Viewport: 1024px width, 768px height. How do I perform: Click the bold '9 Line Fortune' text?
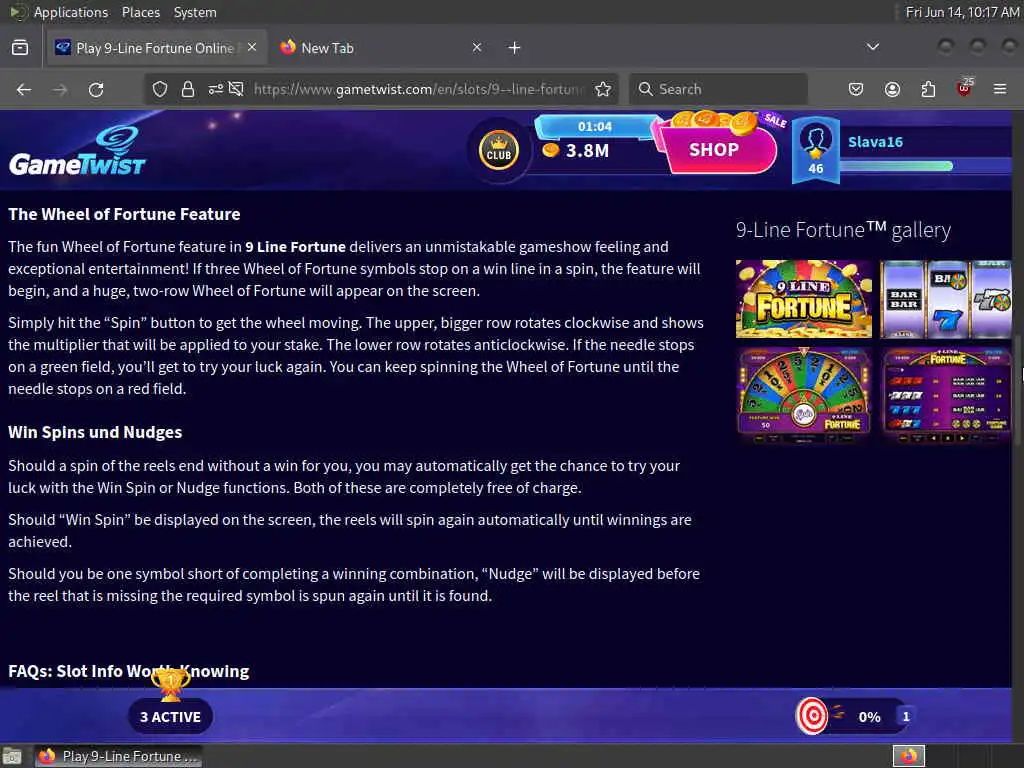pyautogui.click(x=295, y=247)
